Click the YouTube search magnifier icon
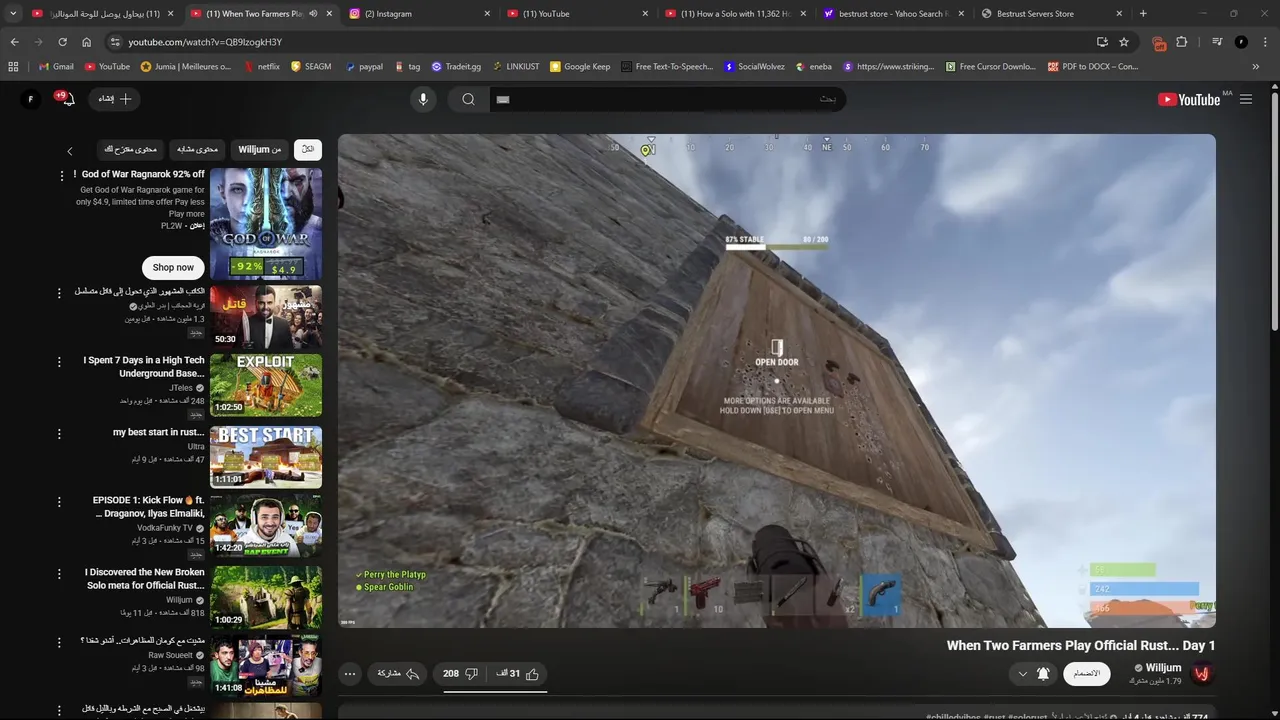 (x=468, y=99)
